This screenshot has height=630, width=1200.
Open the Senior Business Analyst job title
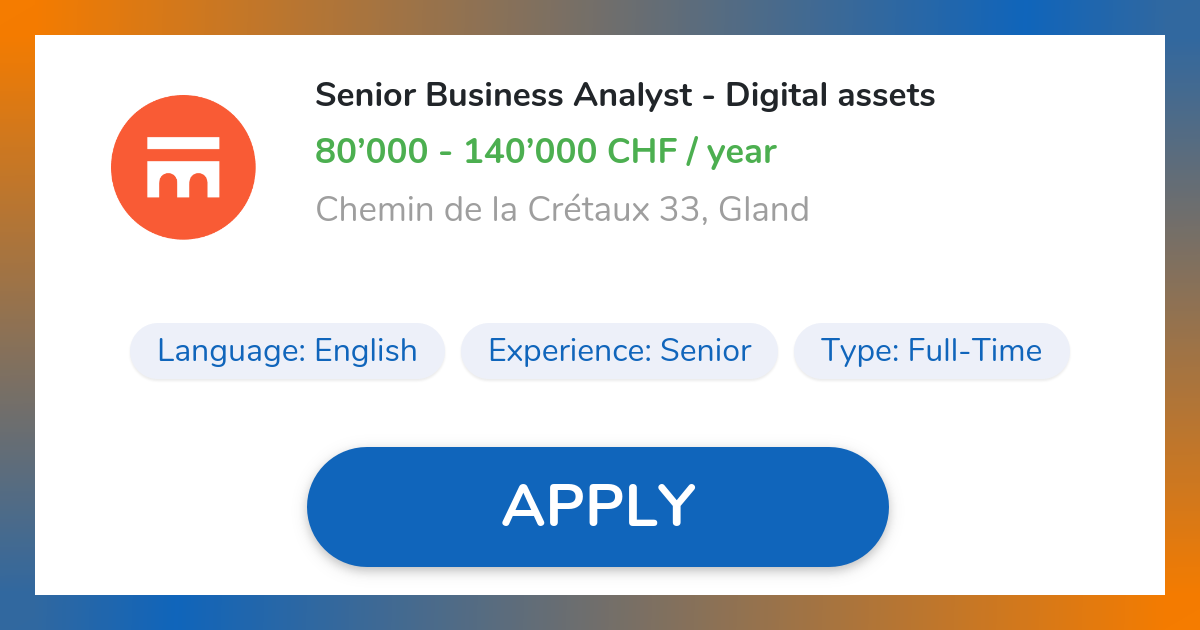(x=625, y=95)
